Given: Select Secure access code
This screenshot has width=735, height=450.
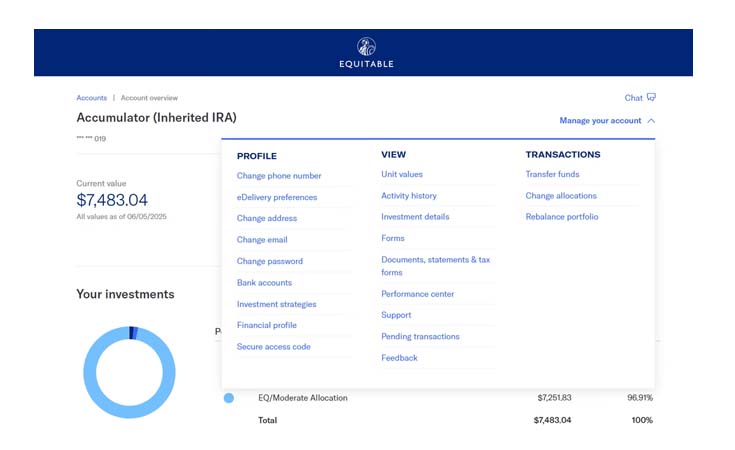Looking at the screenshot, I should point(274,347).
